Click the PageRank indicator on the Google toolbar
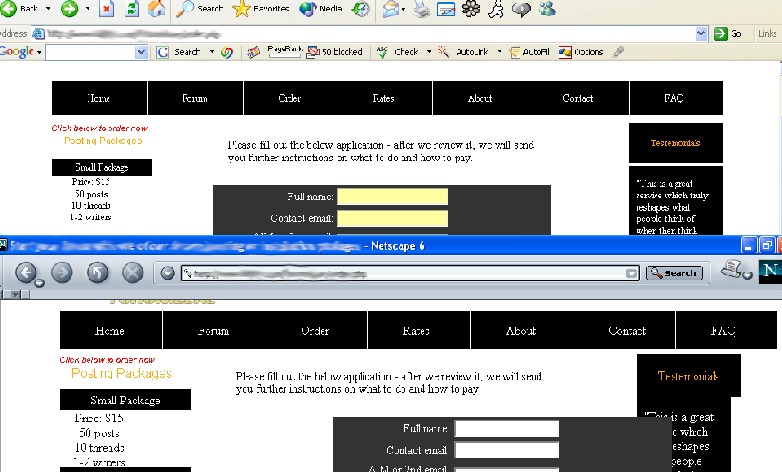The image size is (782, 472). pos(285,51)
